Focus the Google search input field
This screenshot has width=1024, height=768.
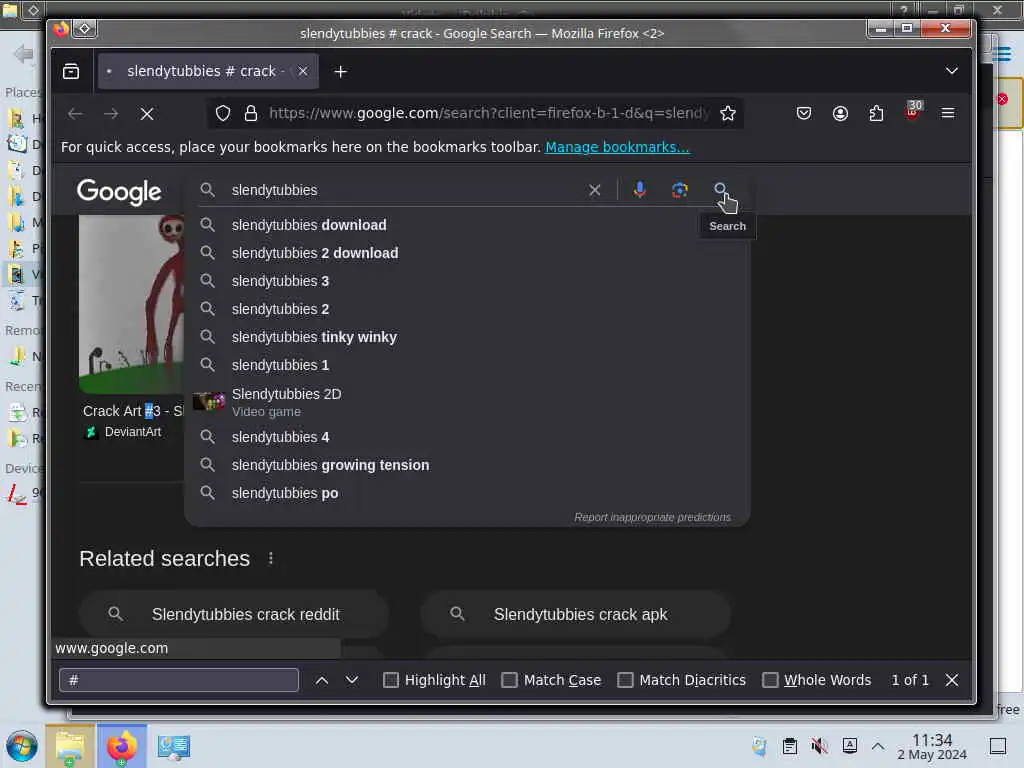coord(405,190)
